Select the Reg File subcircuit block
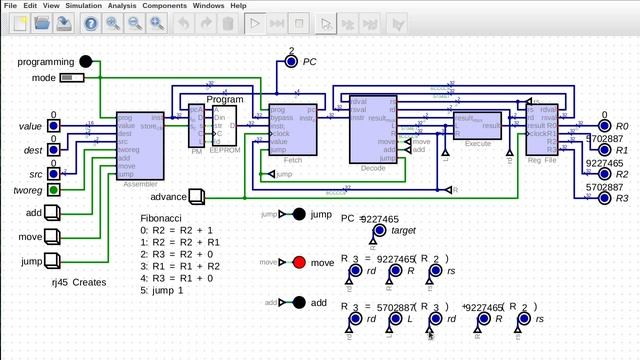The height and width of the screenshot is (360, 640). click(542, 130)
